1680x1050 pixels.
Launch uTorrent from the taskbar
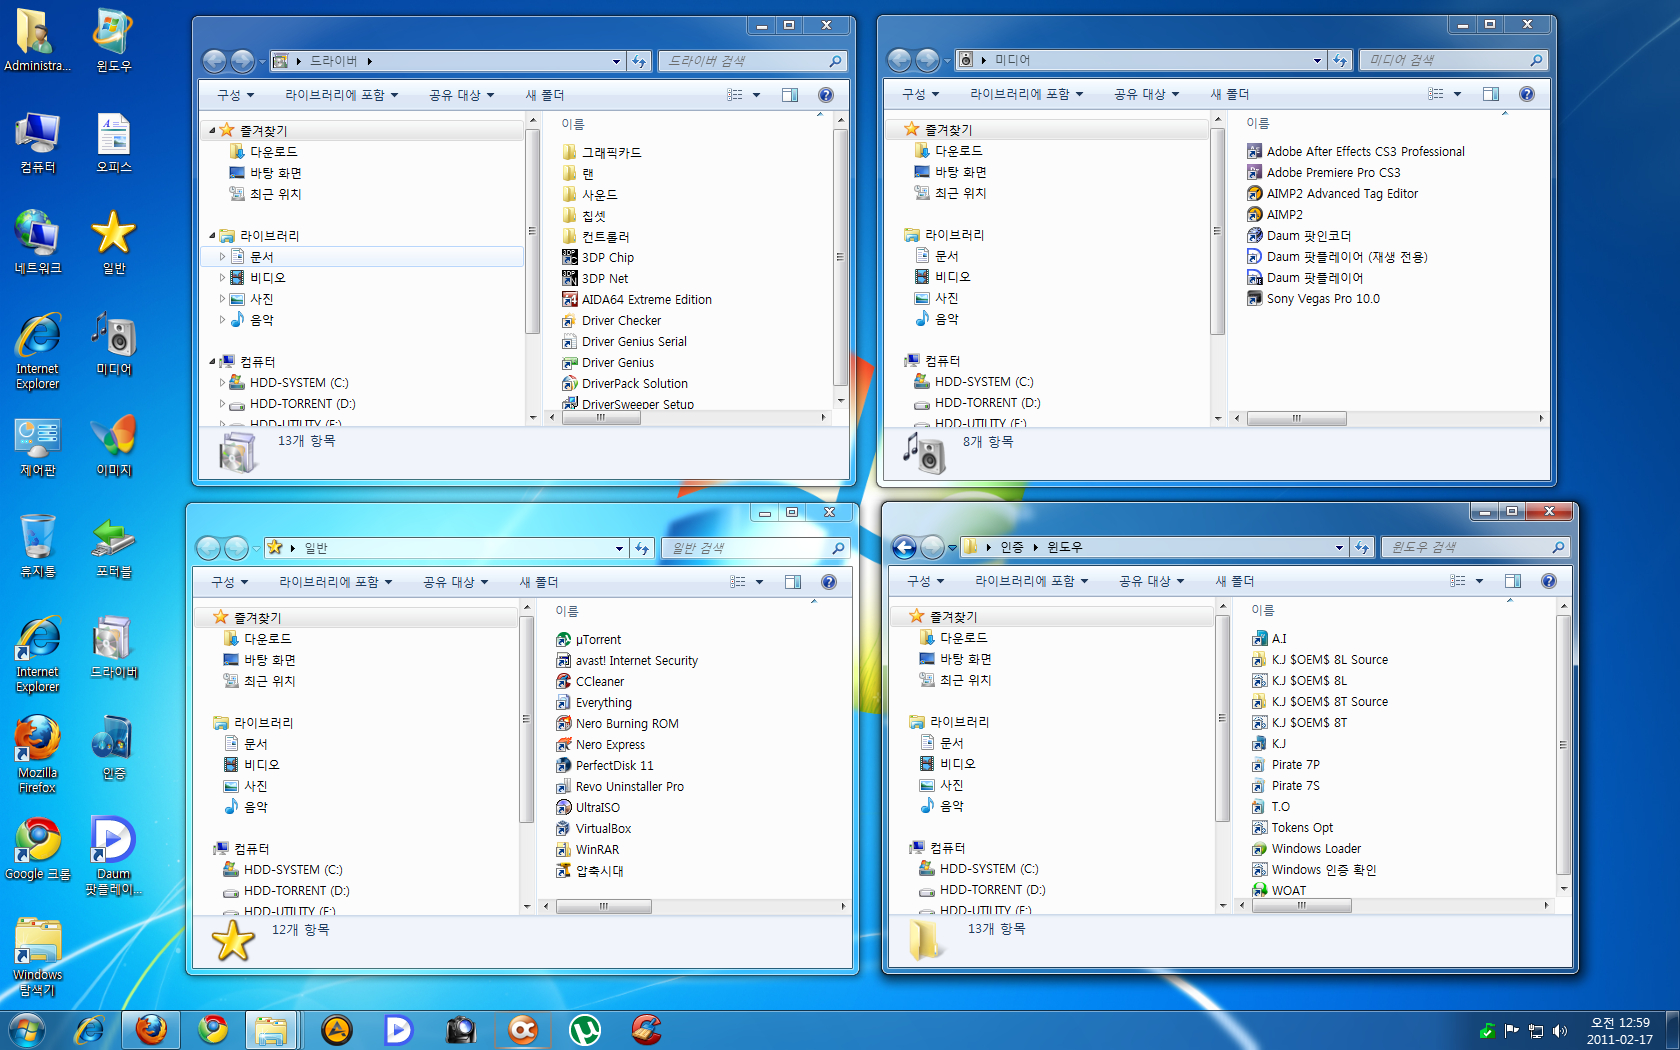[x=584, y=1029]
